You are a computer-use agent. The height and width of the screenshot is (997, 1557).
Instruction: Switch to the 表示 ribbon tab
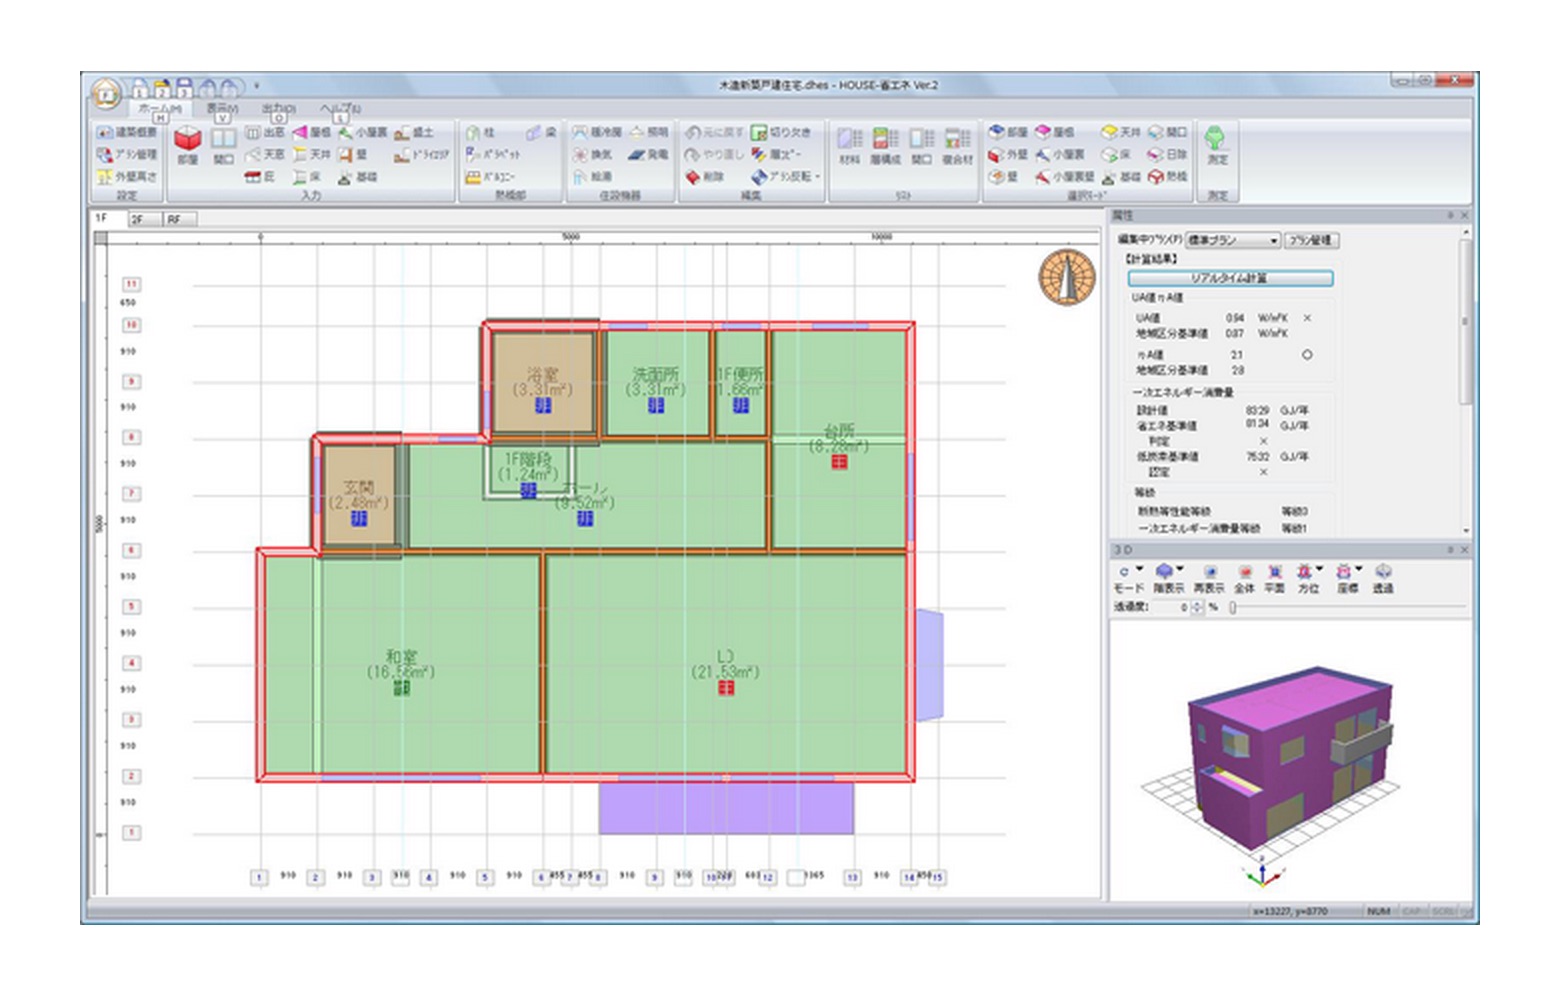[222, 108]
